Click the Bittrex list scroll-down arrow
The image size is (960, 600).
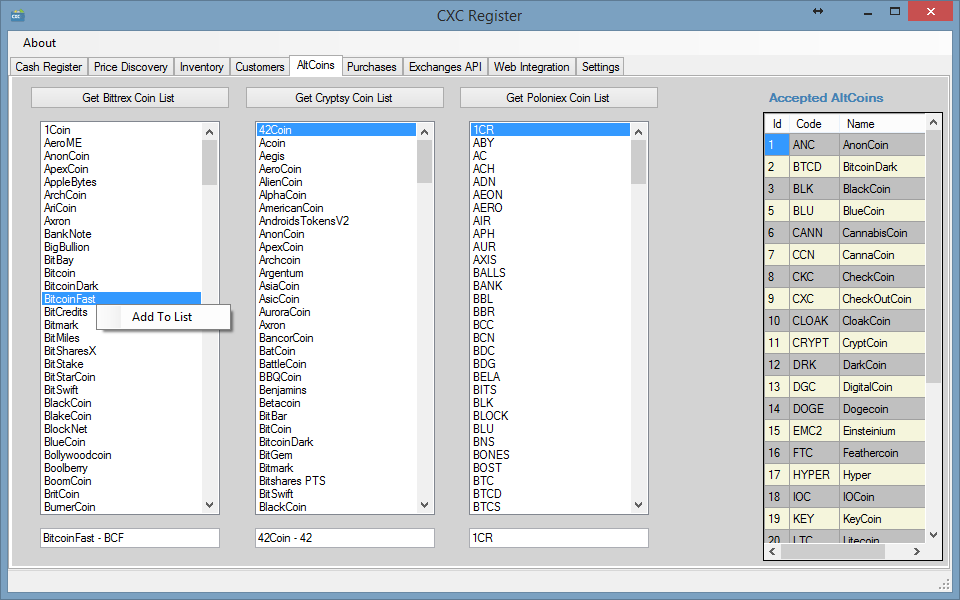[209, 505]
